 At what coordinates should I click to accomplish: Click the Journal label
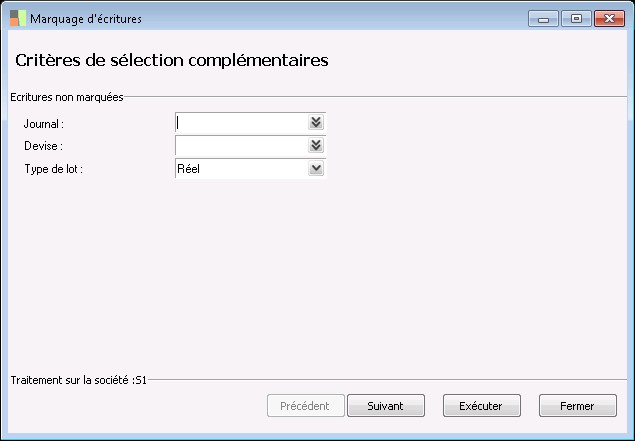point(44,124)
